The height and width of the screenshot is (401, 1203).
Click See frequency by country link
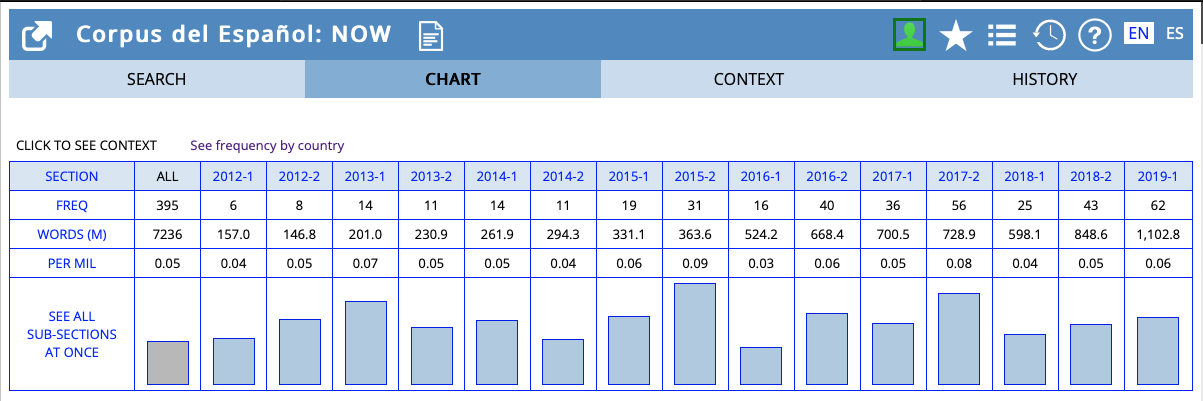pyautogui.click(x=267, y=146)
